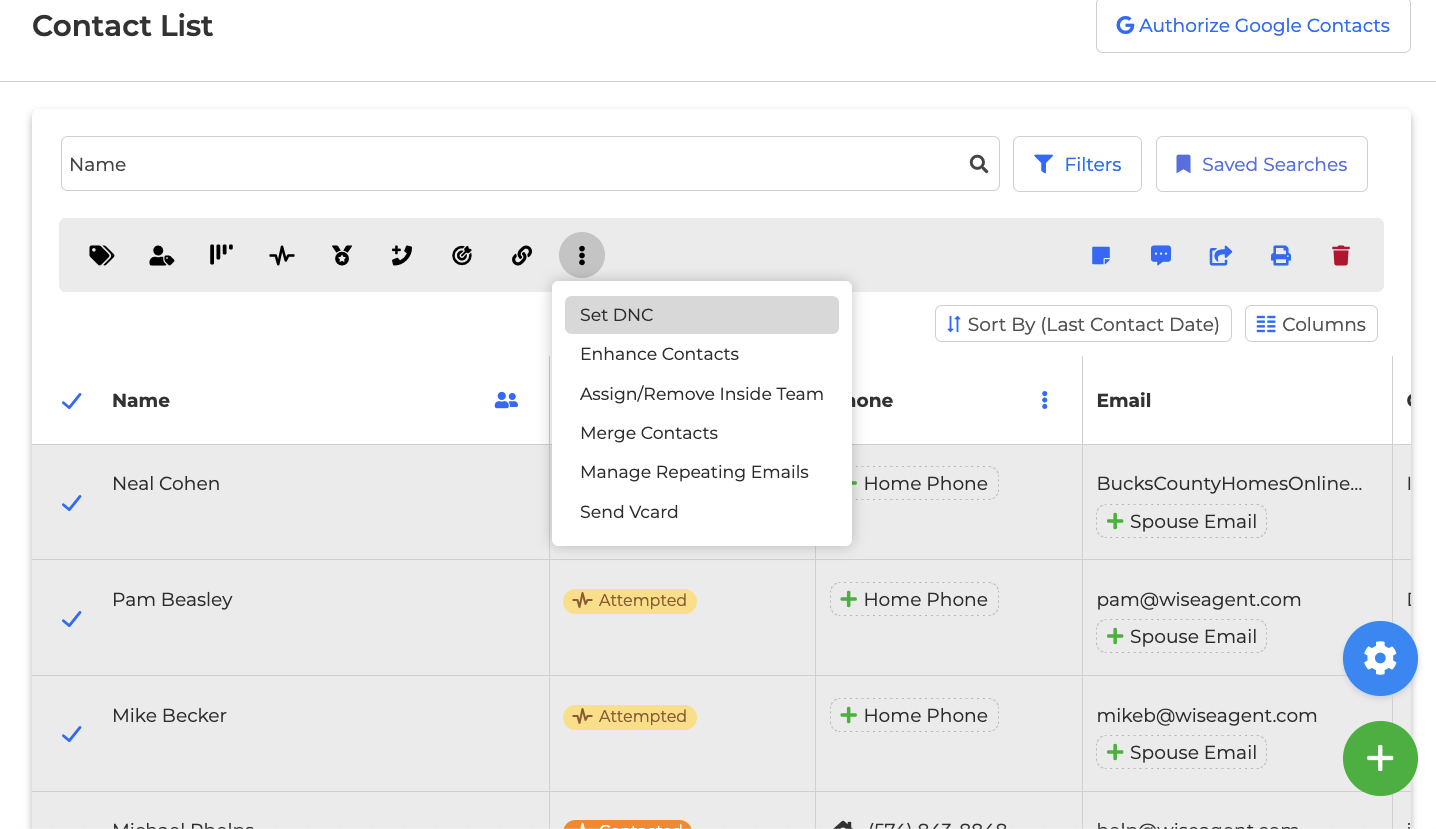Viewport: 1436px width, 829px height.
Task: Click the search magnifier icon
Action: [979, 164]
